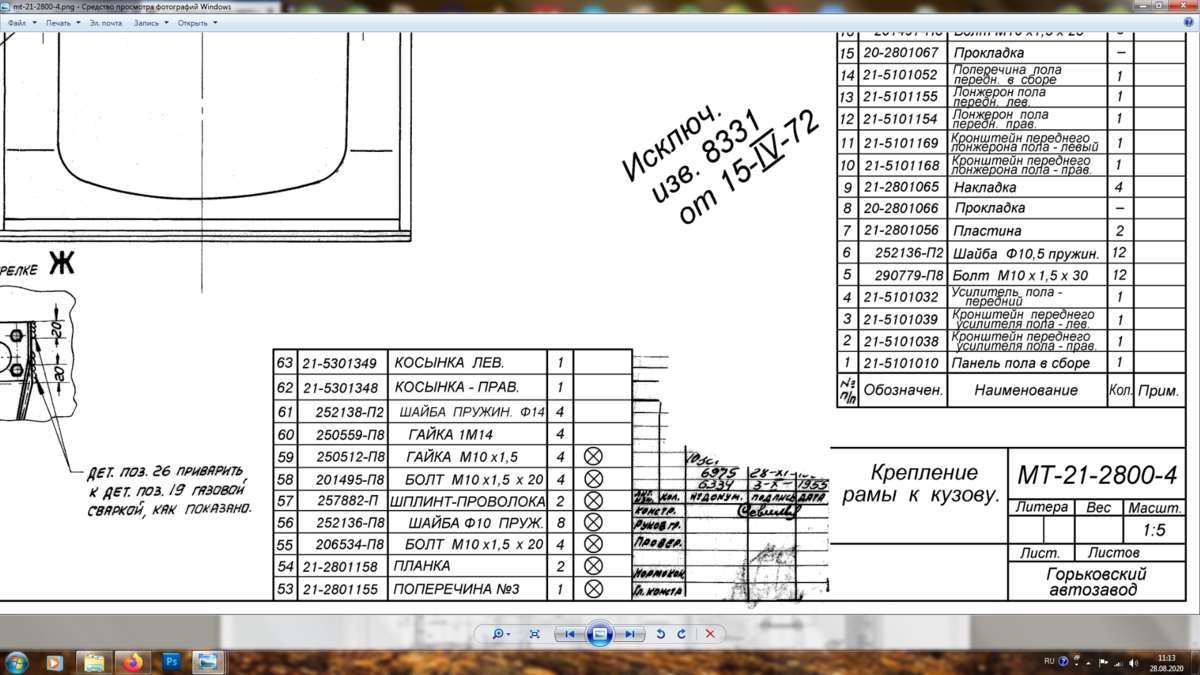1200x675 pixels.
Task: Click the RU language indicator
Action: (1049, 661)
